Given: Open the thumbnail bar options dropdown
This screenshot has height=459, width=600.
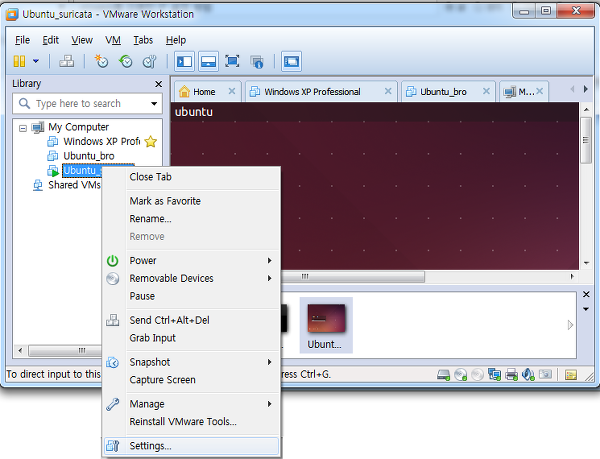Looking at the screenshot, I should click(586, 309).
